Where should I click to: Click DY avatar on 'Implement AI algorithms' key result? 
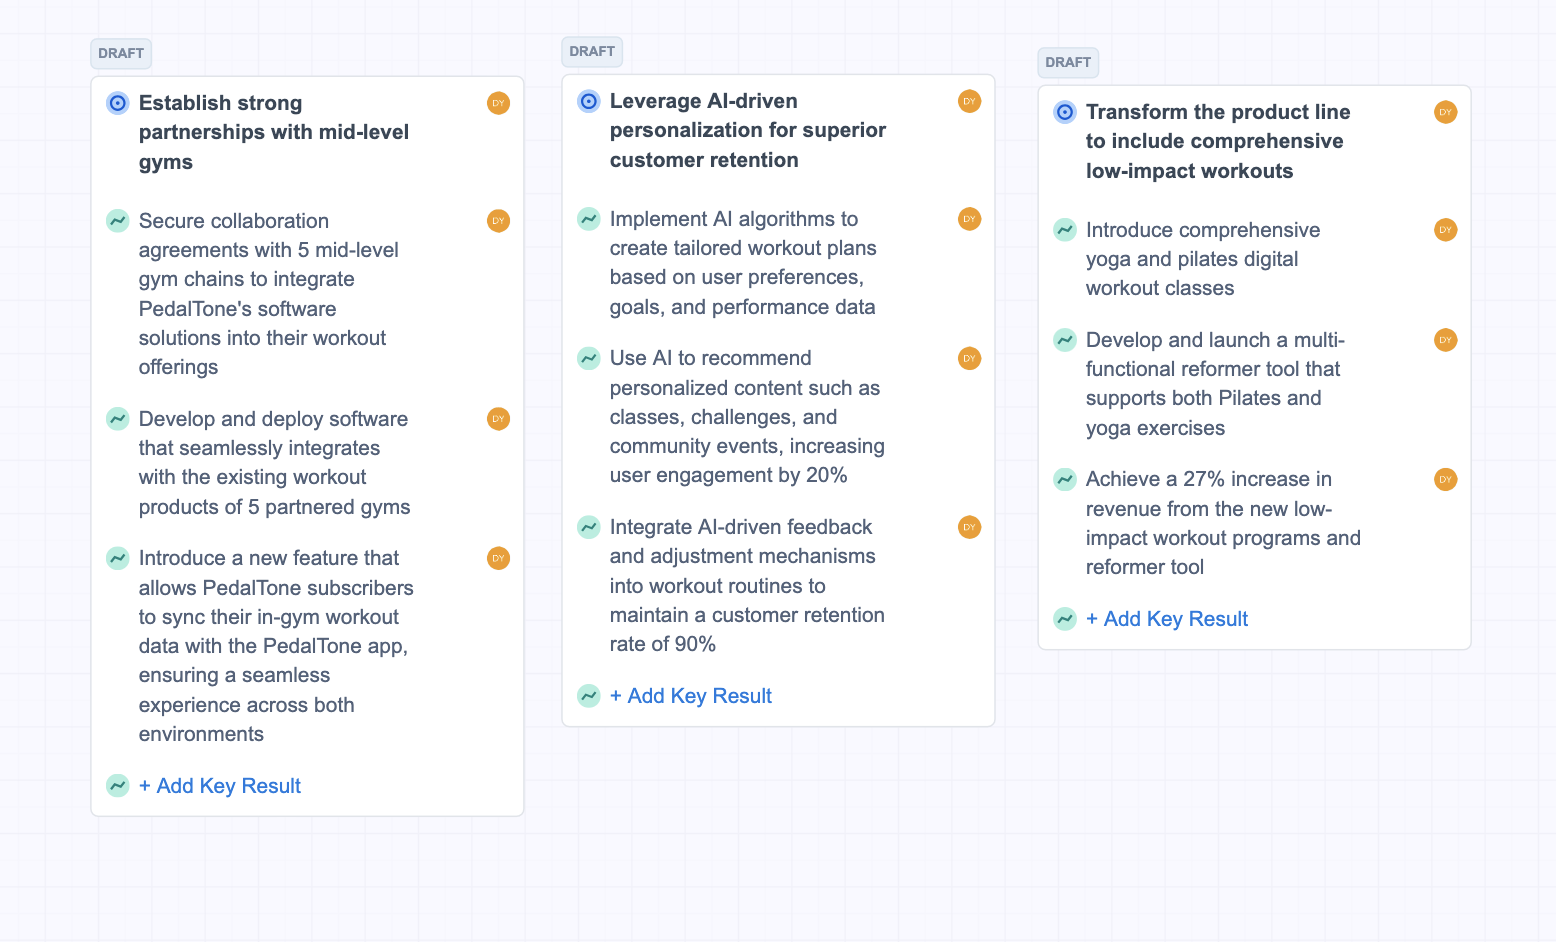[x=969, y=219]
